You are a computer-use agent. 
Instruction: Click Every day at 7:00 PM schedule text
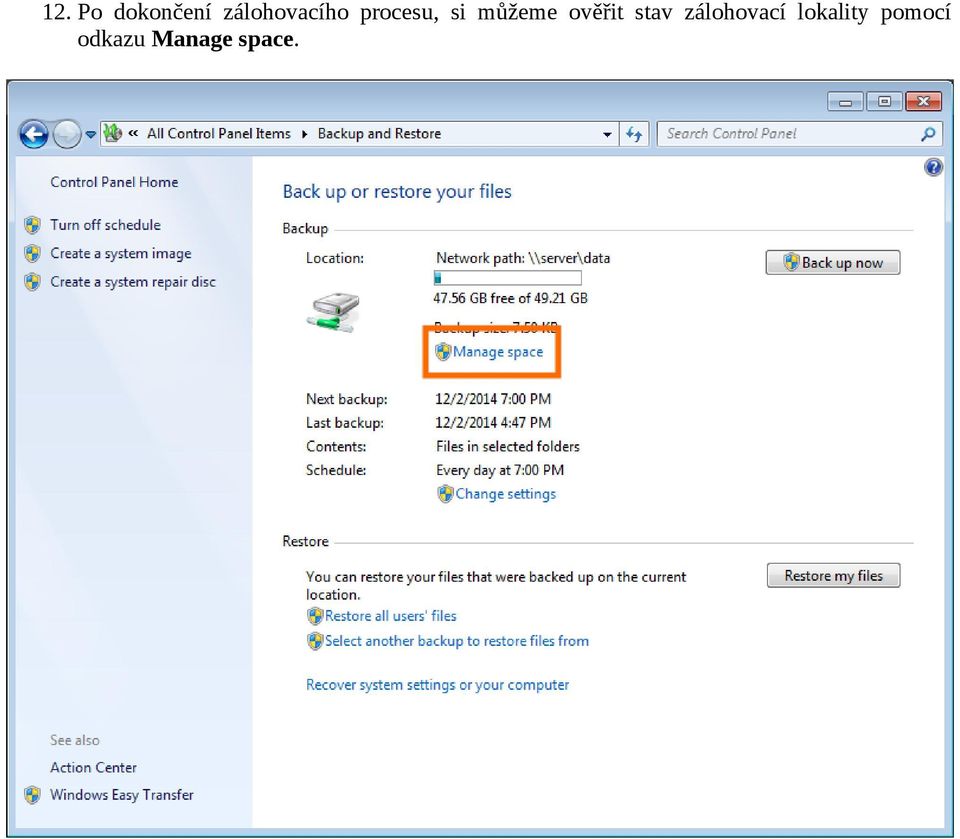(500, 470)
